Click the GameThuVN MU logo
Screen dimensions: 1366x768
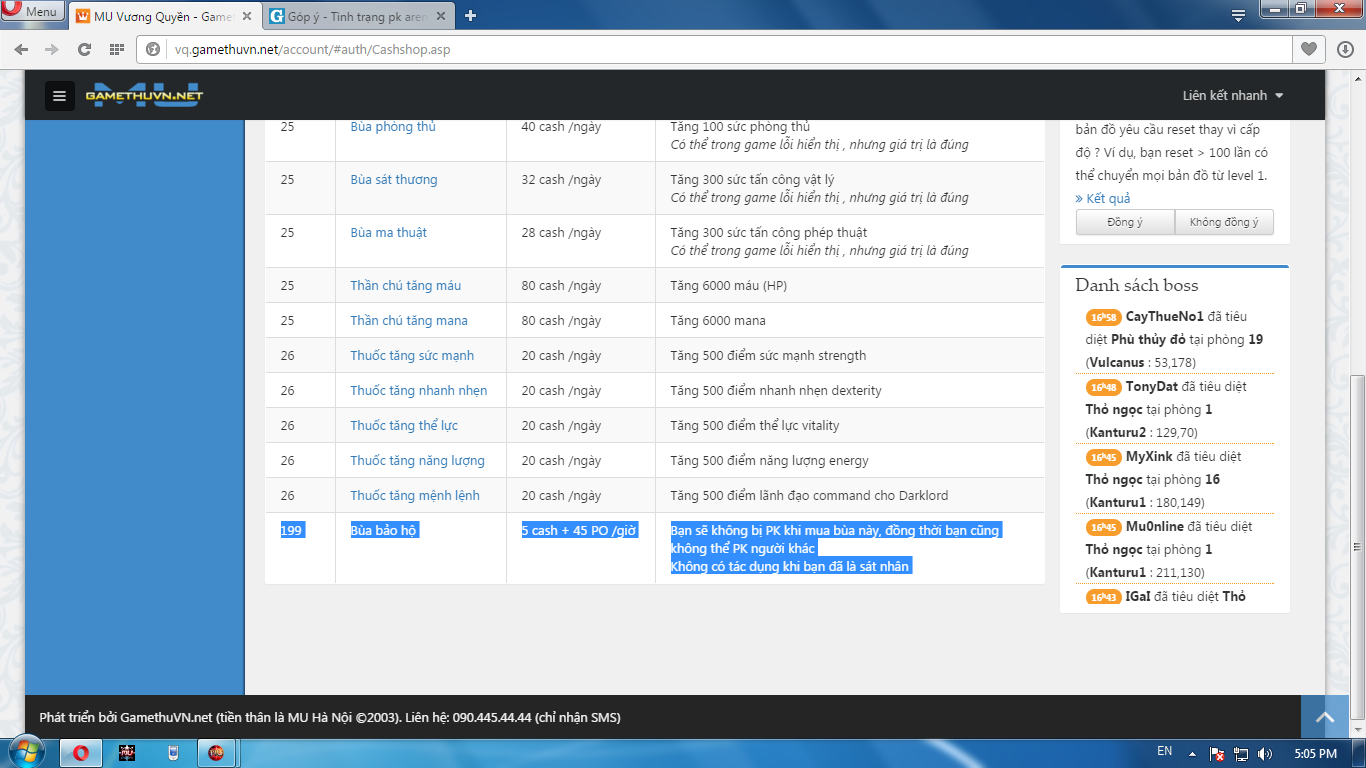(144, 96)
